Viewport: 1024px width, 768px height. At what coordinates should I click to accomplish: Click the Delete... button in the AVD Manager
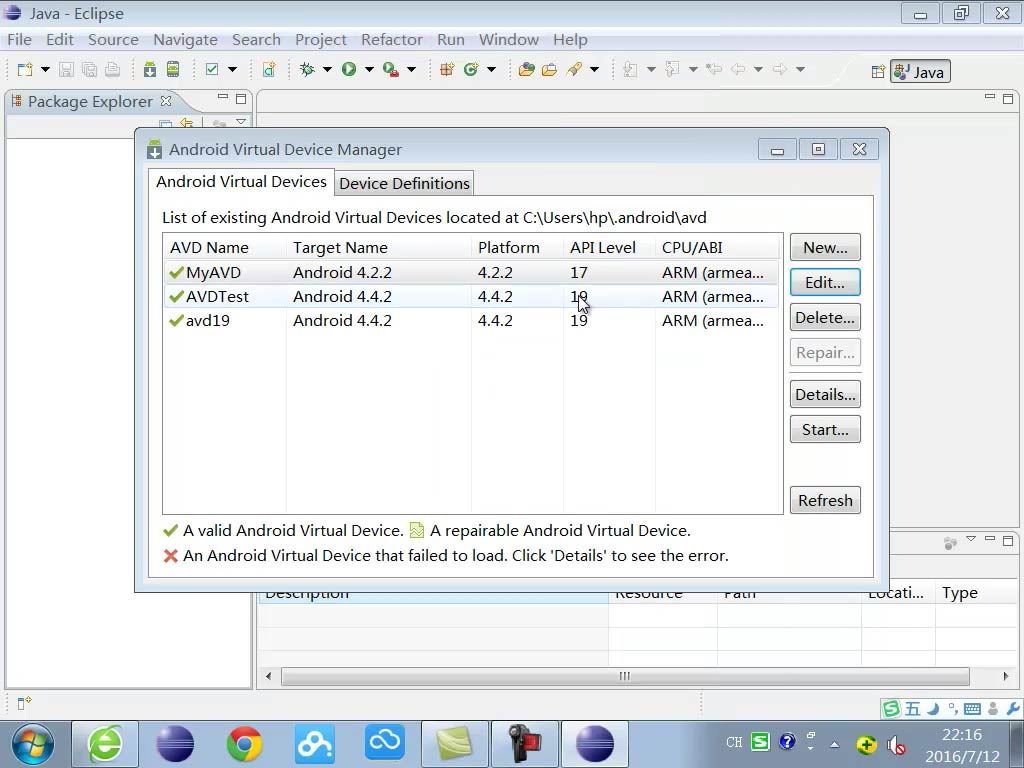825,318
